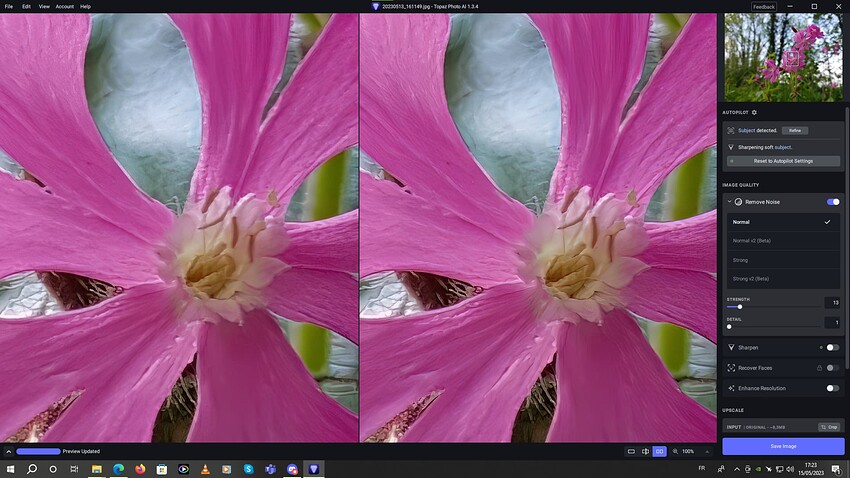The width and height of the screenshot is (850, 478).
Task: Click the Topaz logo in title bar
Action: (x=375, y=7)
